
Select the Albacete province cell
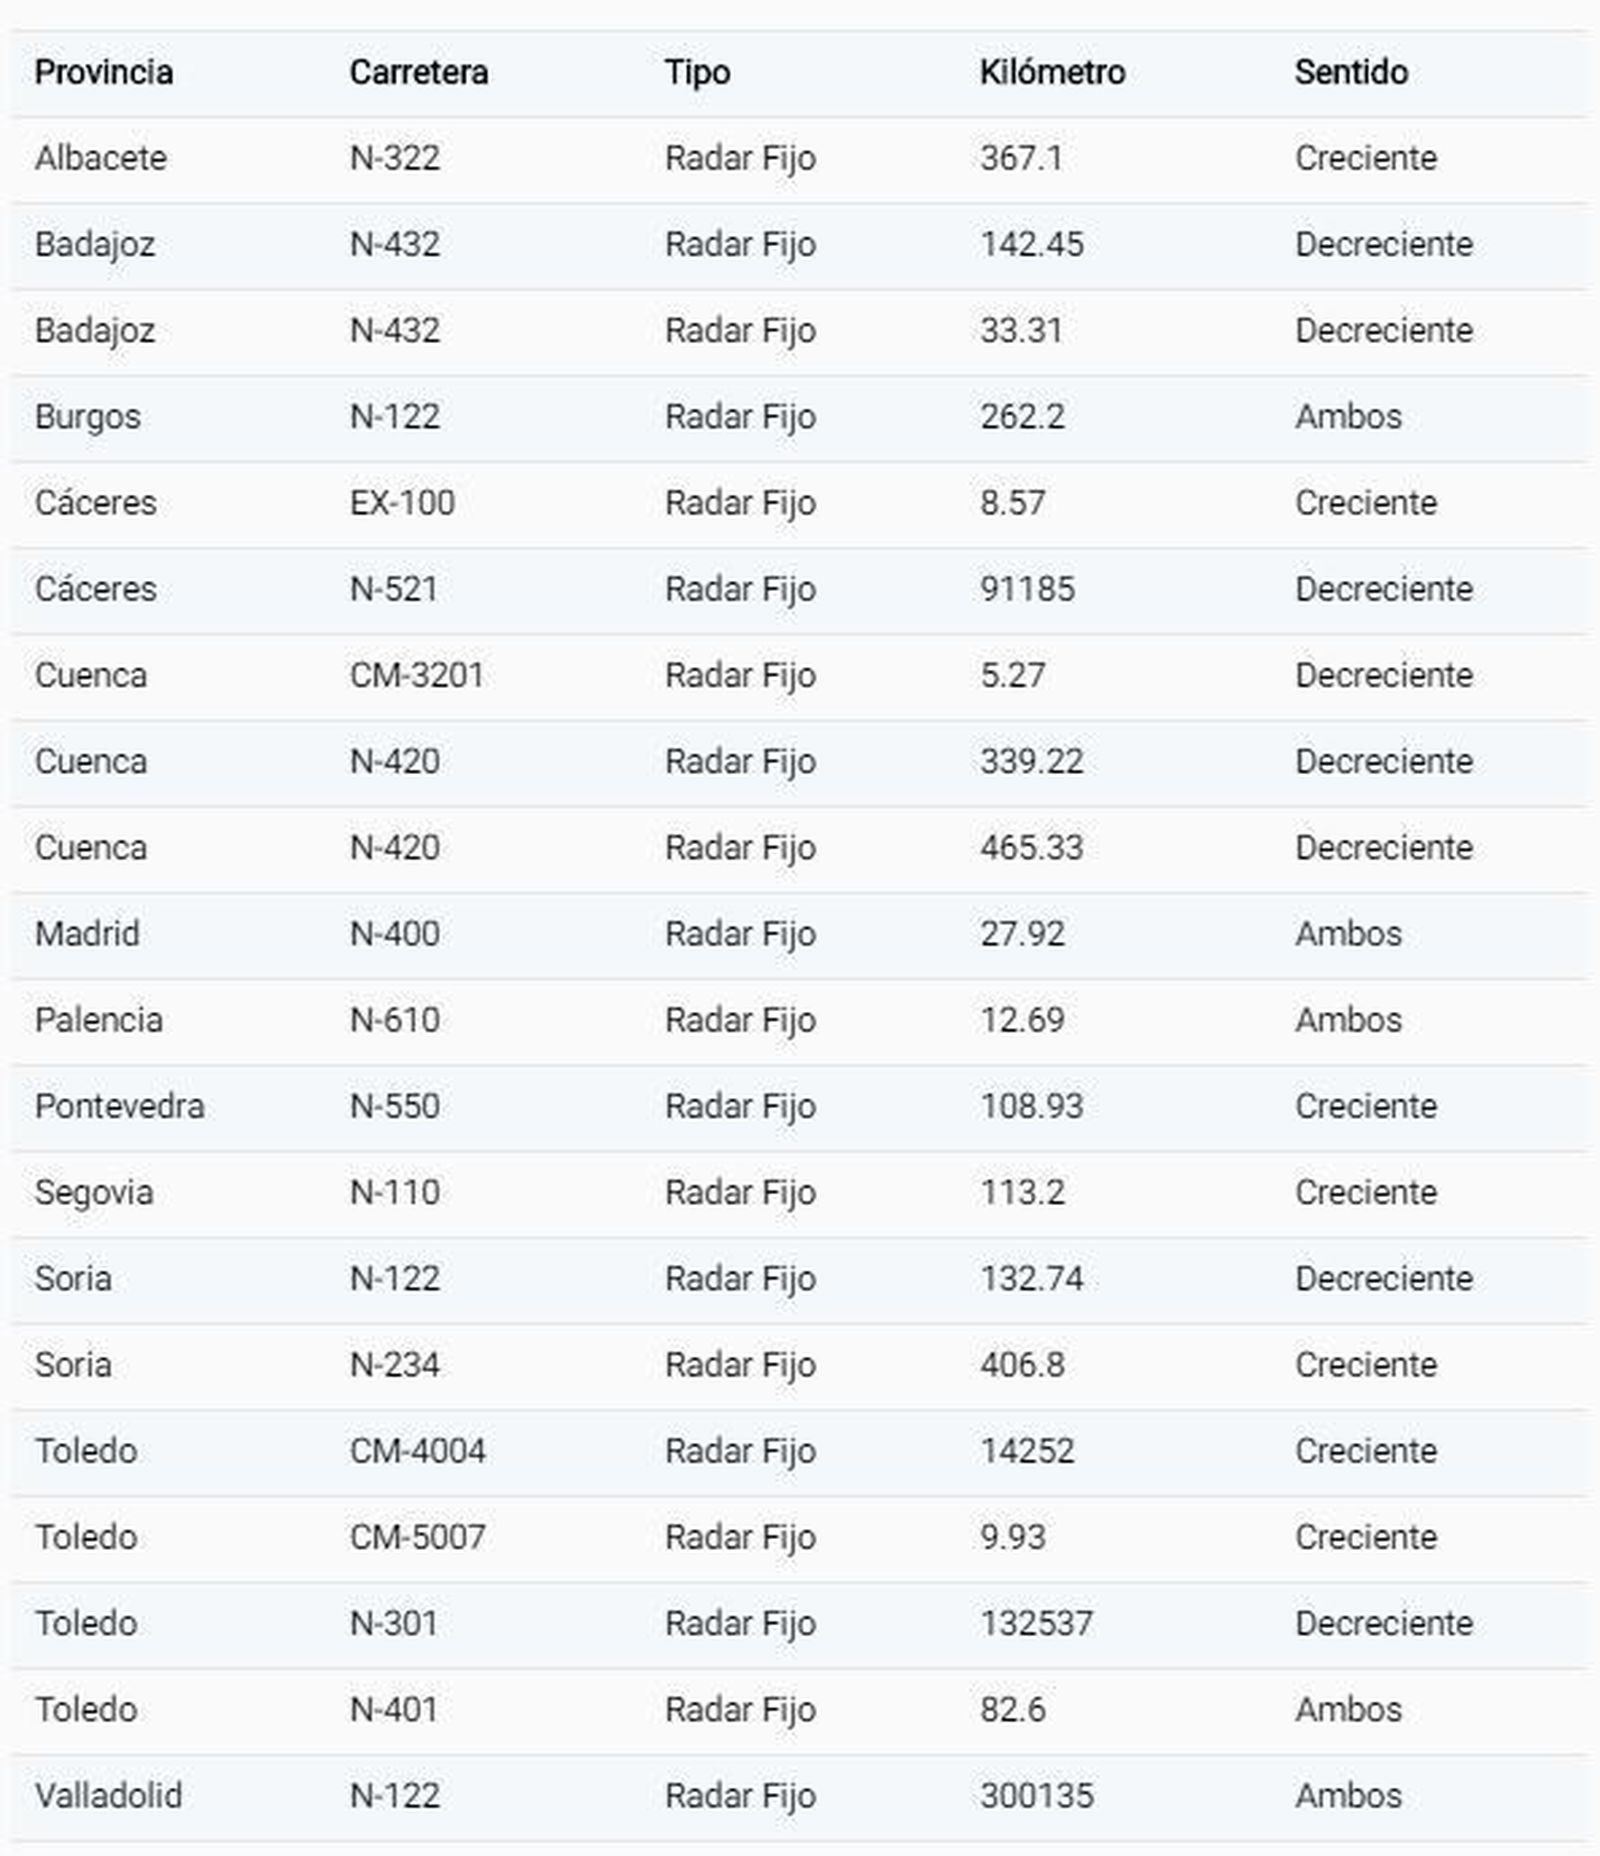point(100,158)
